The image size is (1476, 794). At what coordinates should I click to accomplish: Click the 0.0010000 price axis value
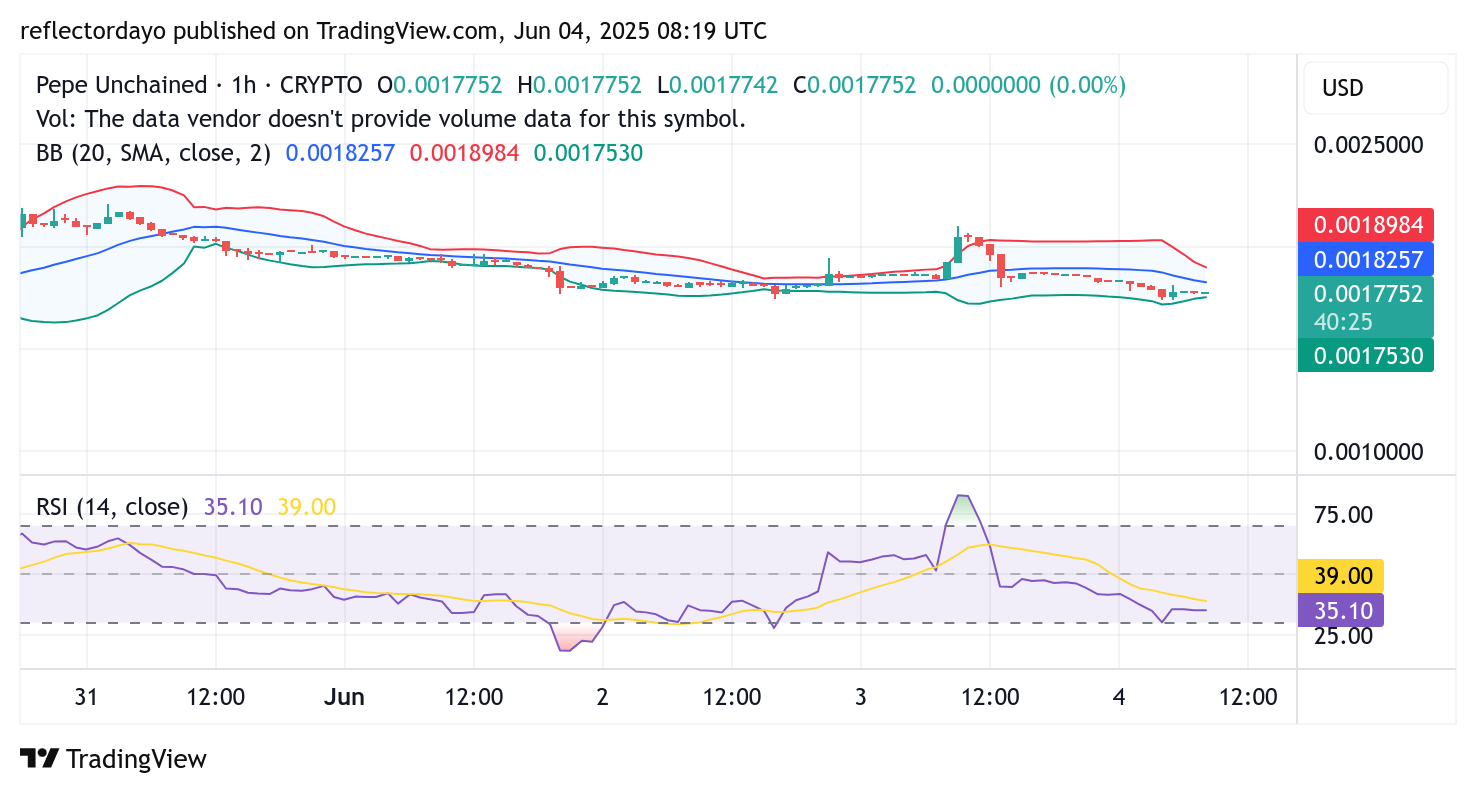[x=1368, y=452]
